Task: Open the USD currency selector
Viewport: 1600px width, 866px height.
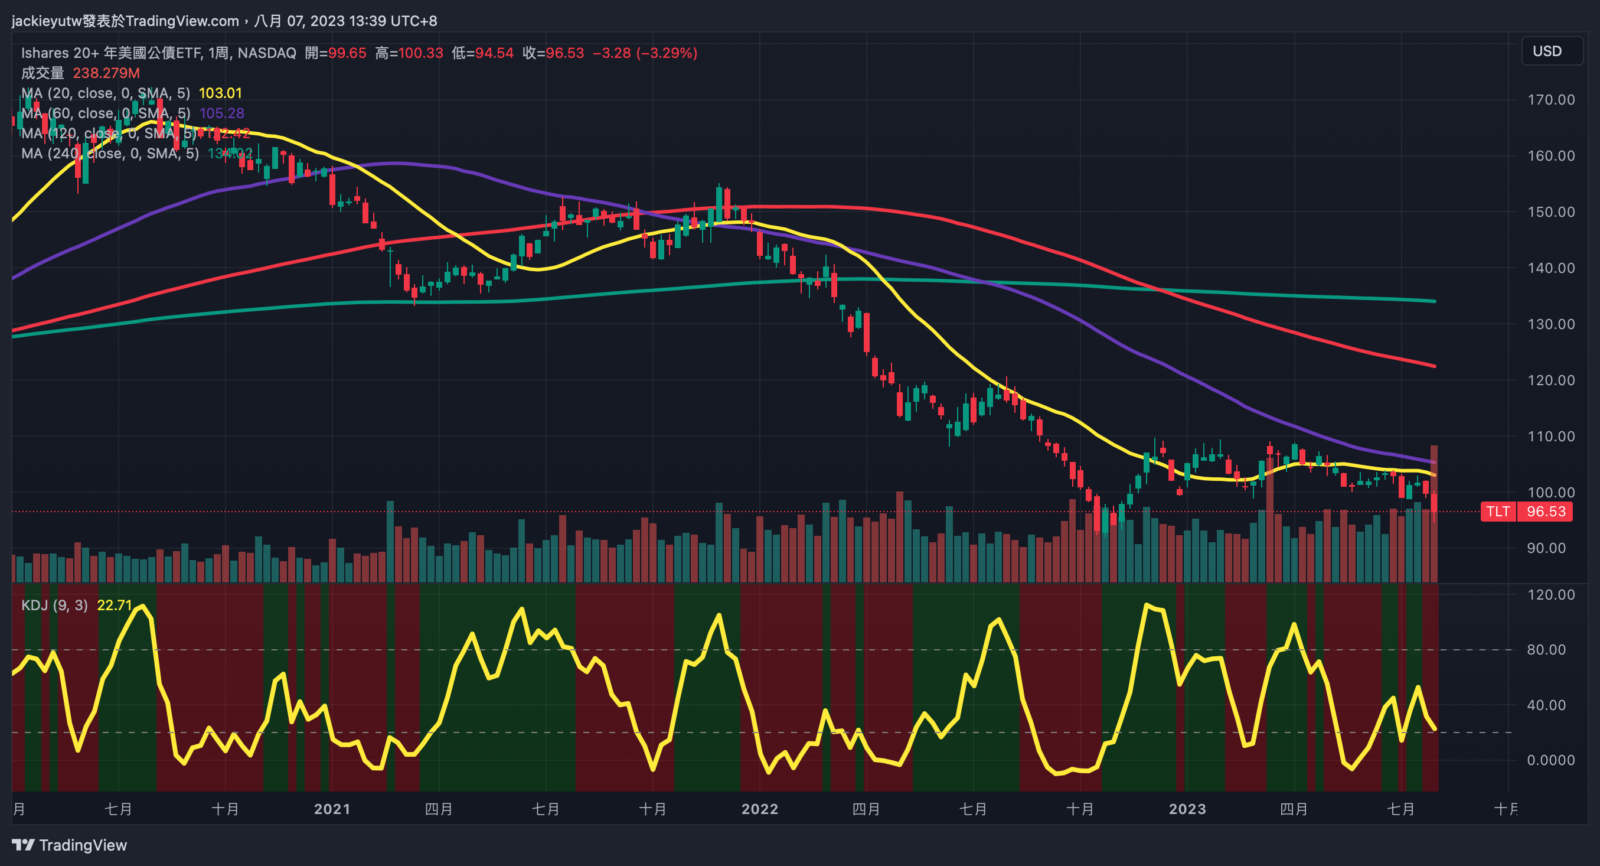Action: (x=1547, y=51)
